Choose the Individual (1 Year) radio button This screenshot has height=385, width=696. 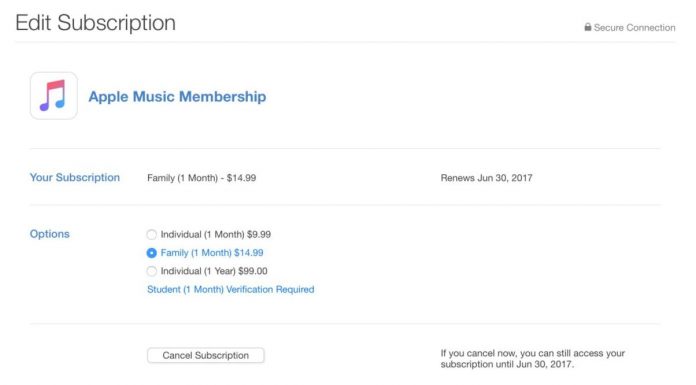click(x=152, y=271)
